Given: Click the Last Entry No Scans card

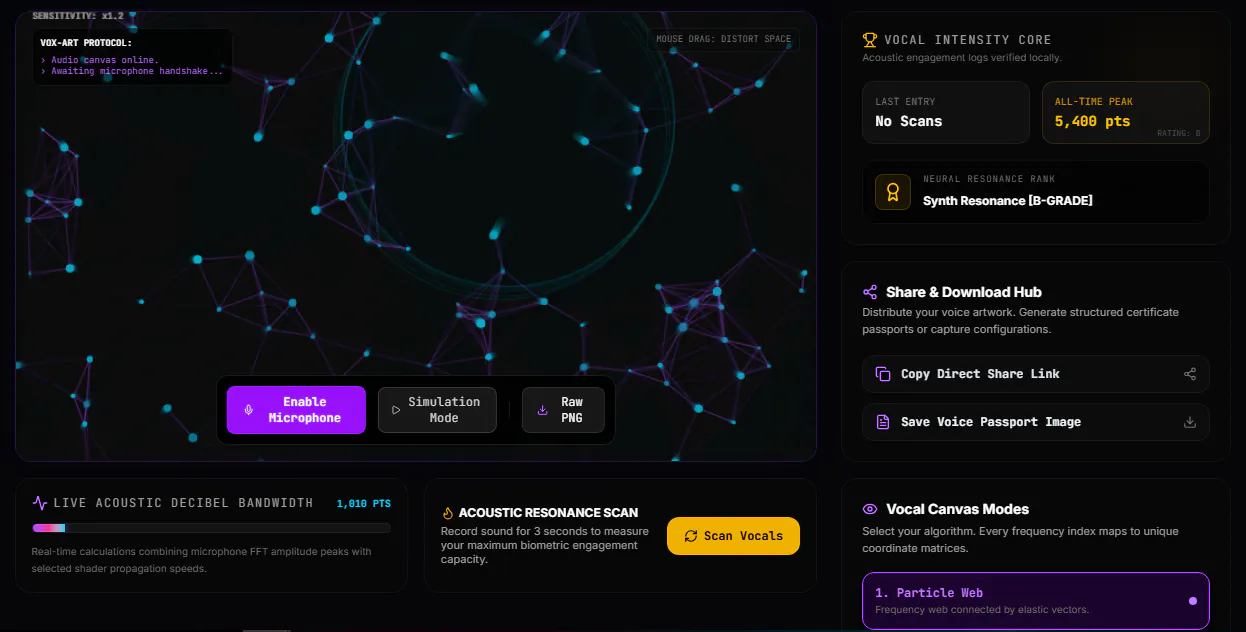Looking at the screenshot, I should [946, 112].
